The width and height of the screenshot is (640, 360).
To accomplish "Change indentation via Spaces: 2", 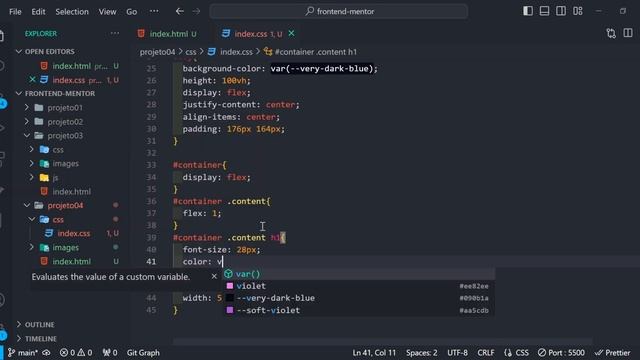I will 421,353.
